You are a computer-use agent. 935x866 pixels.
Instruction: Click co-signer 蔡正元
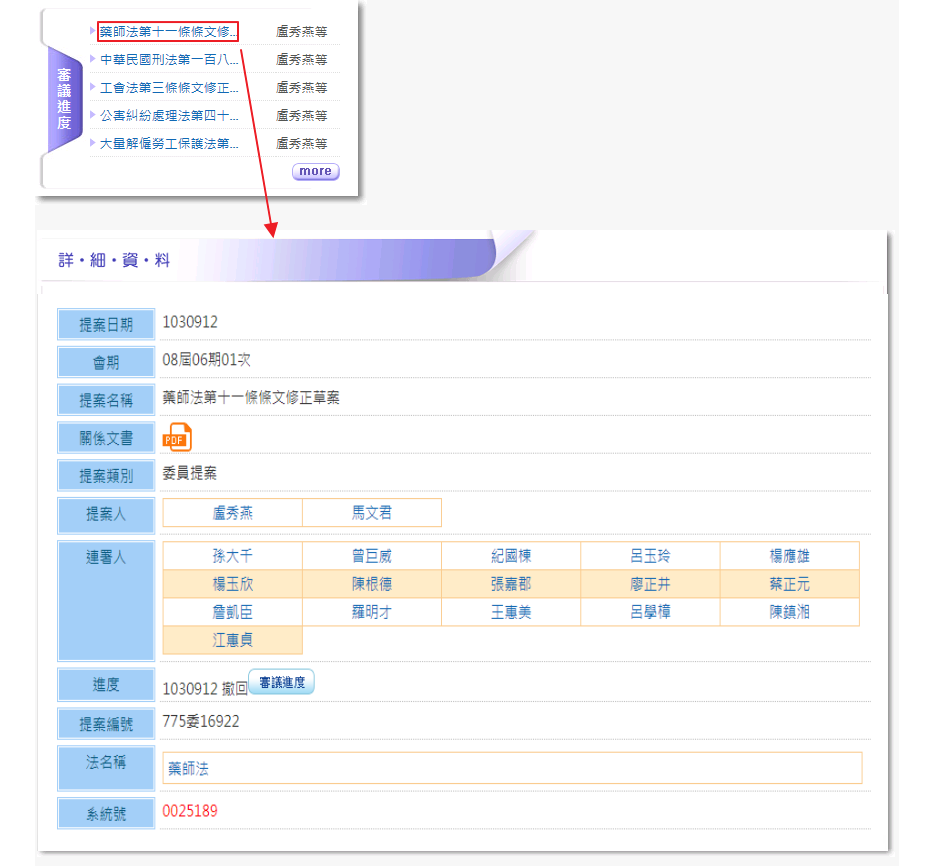789,584
